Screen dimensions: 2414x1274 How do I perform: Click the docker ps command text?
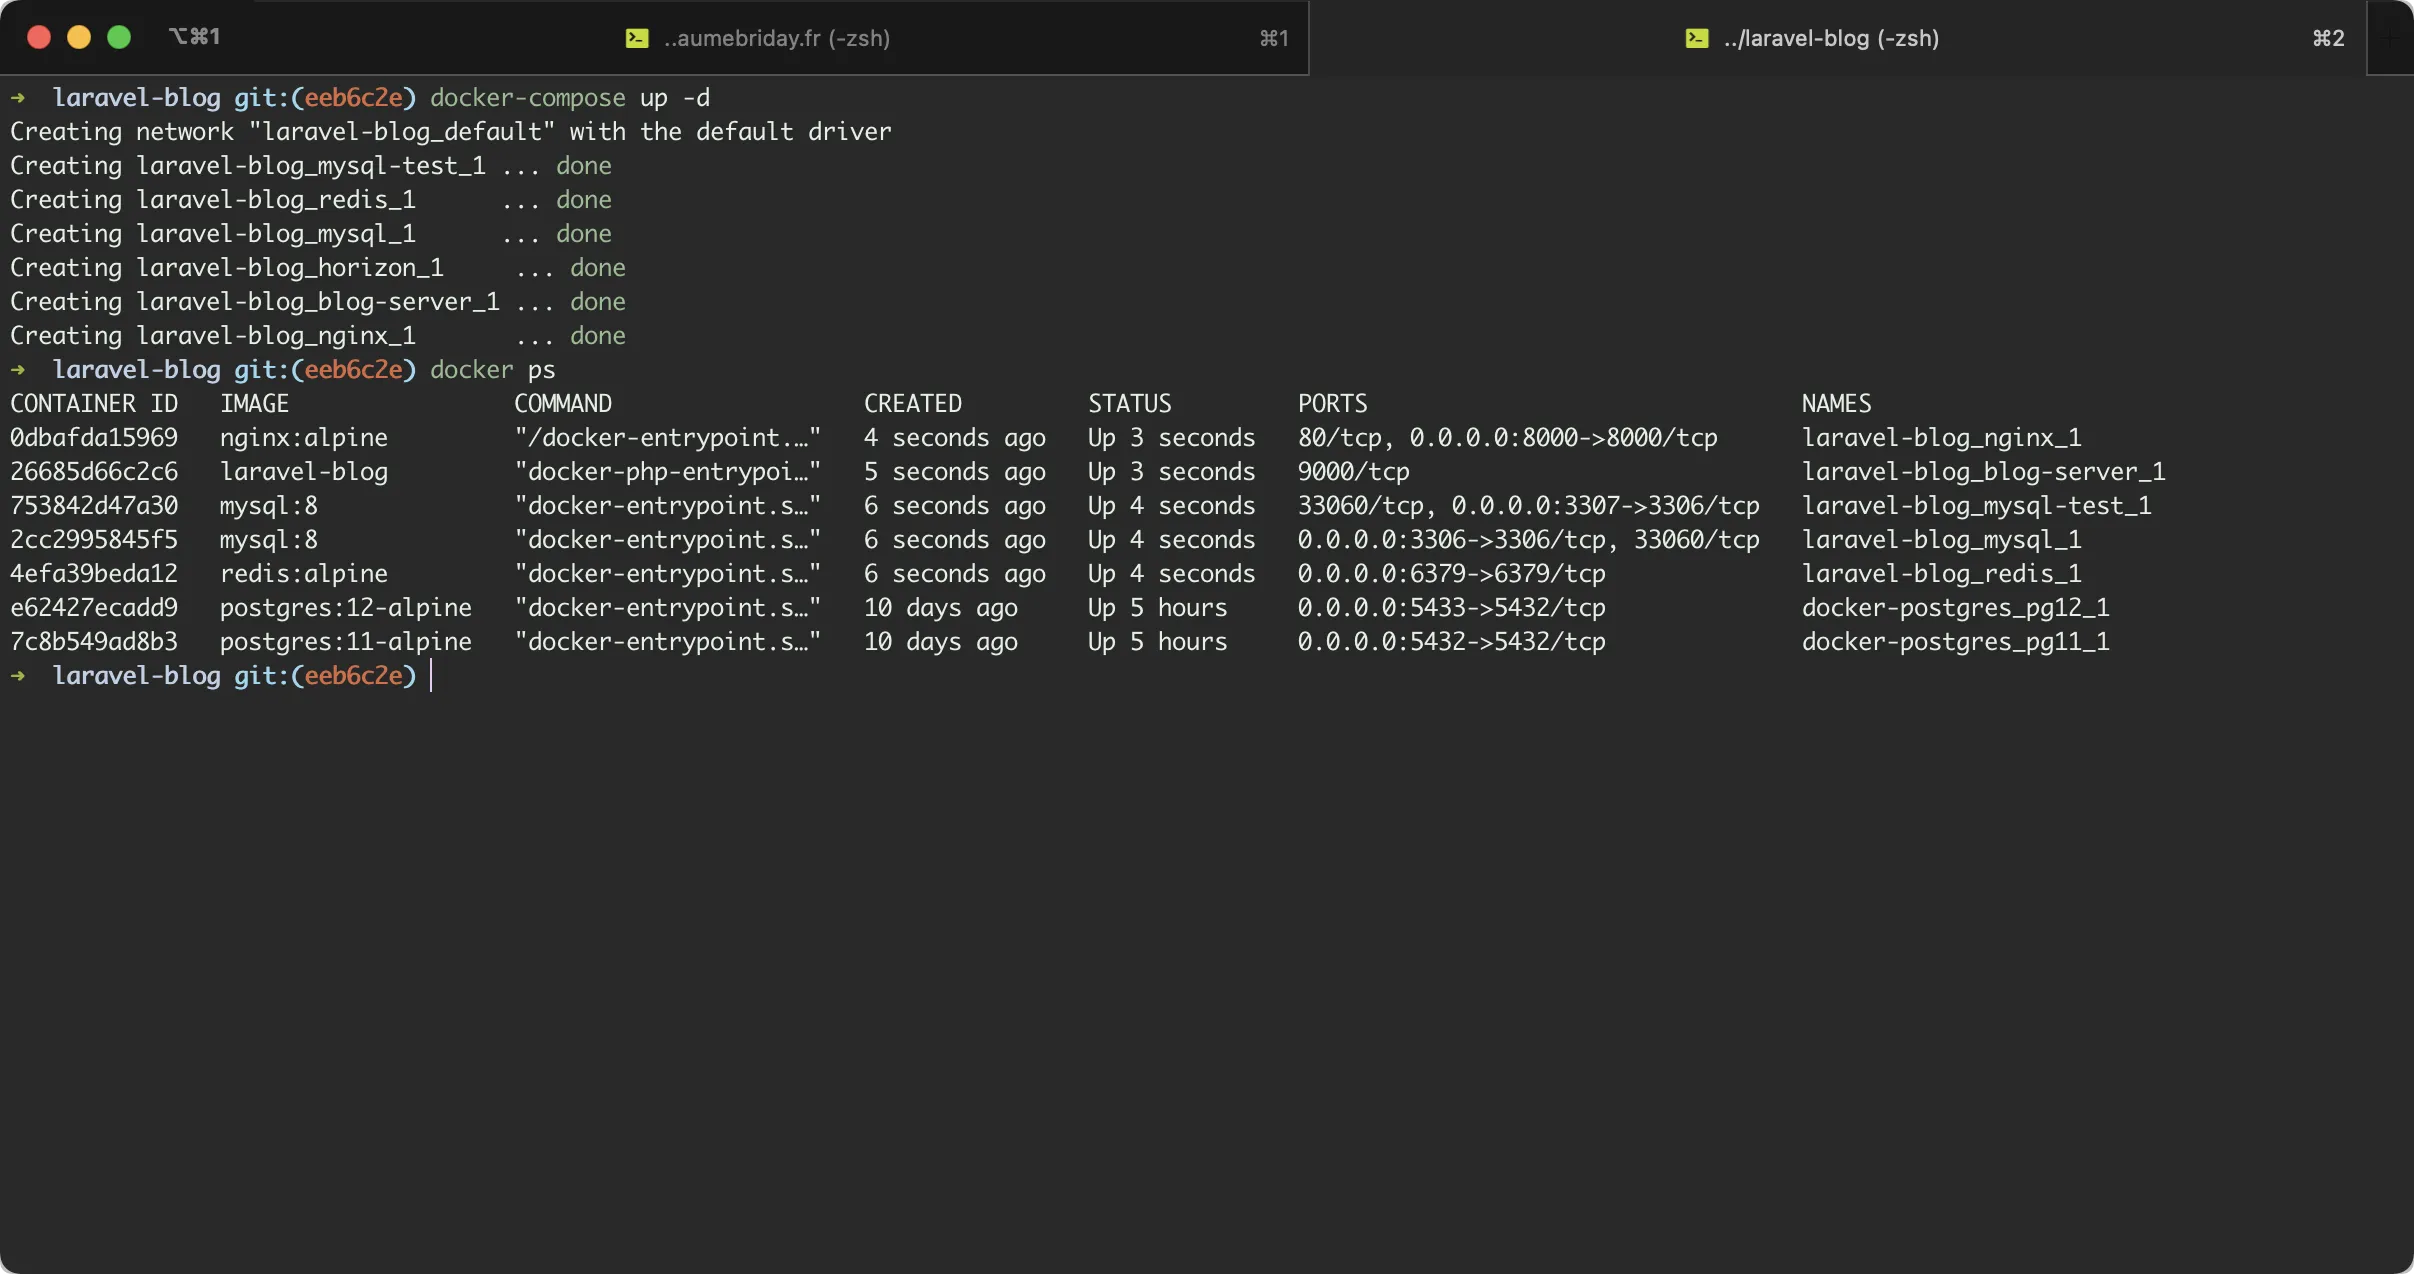[492, 370]
